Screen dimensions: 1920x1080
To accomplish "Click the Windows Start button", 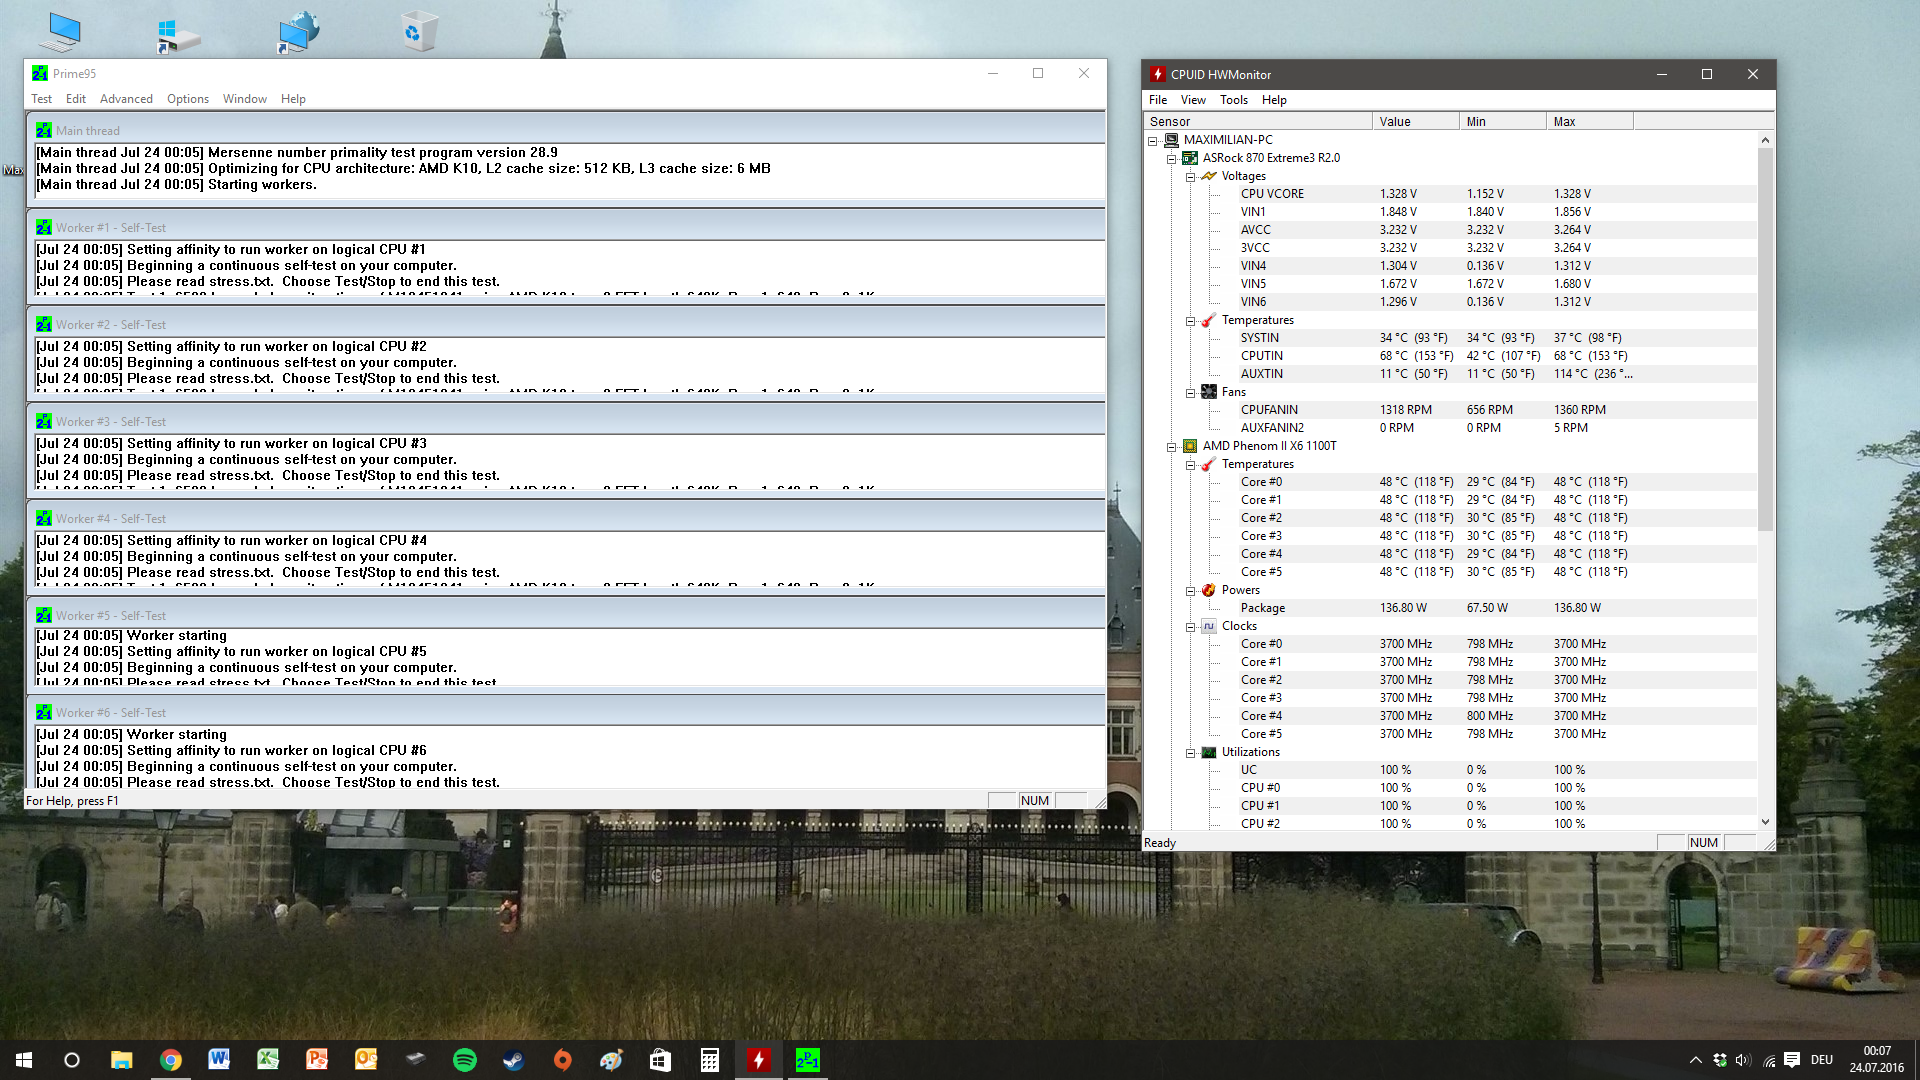I will pyautogui.click(x=24, y=1060).
